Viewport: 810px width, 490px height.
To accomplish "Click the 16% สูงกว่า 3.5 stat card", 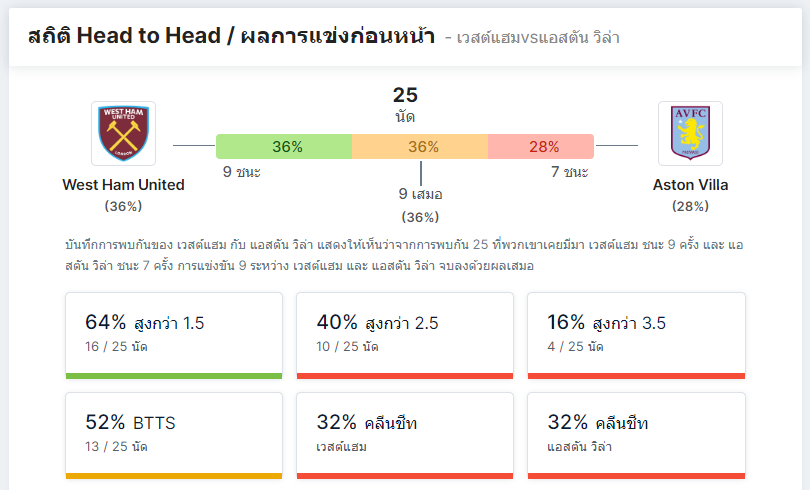I will click(636, 336).
